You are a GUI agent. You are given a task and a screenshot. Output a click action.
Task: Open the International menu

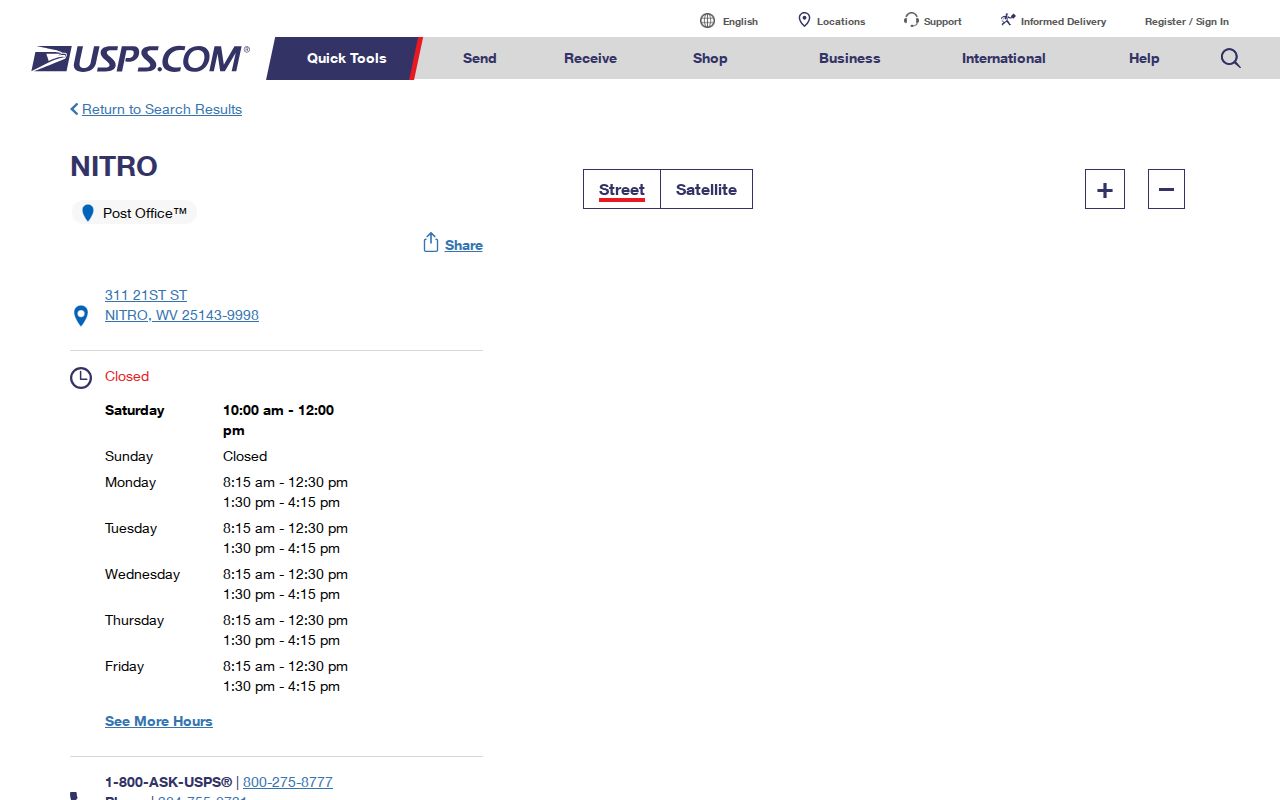pyautogui.click(x=1003, y=58)
